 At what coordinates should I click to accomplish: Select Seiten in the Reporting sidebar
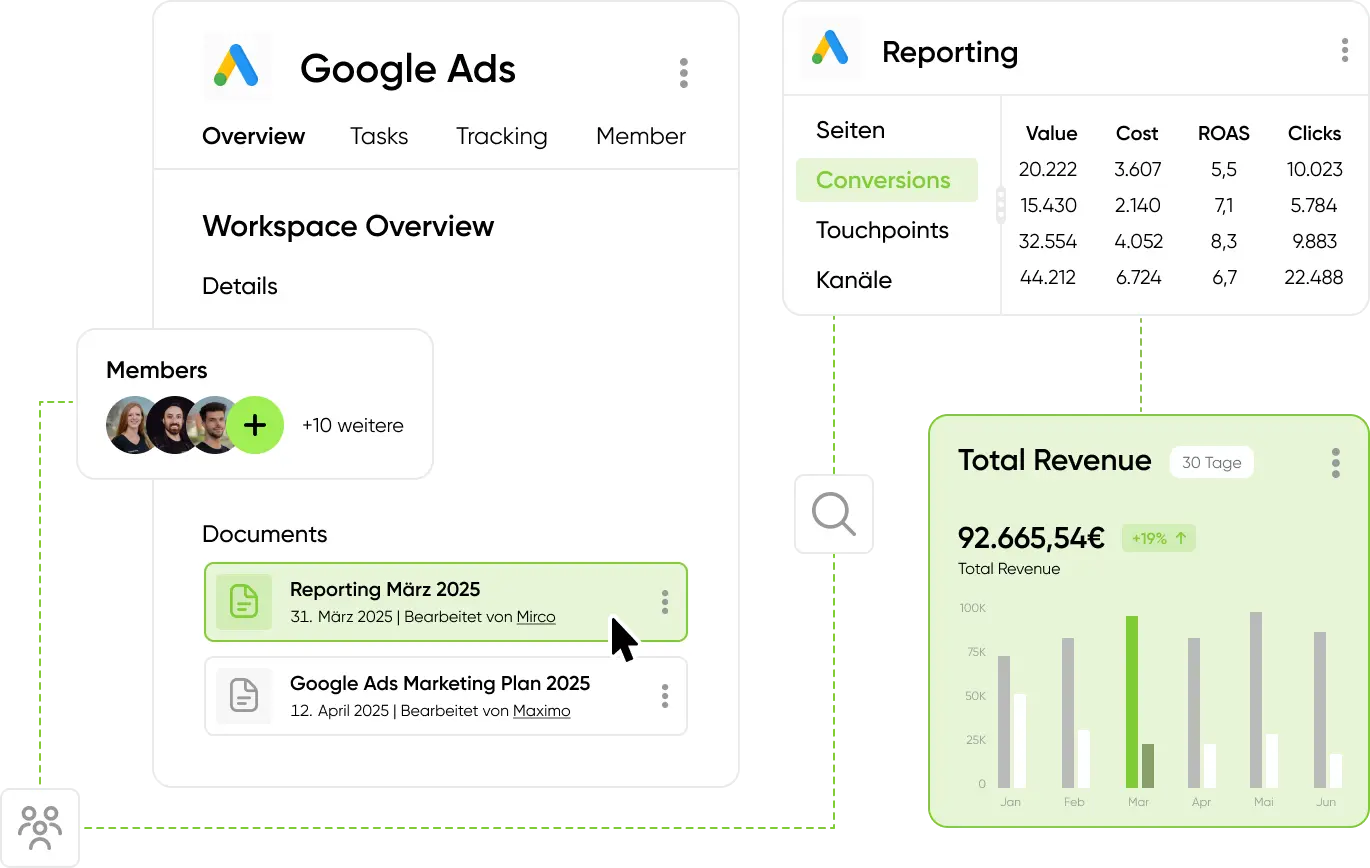tap(851, 130)
